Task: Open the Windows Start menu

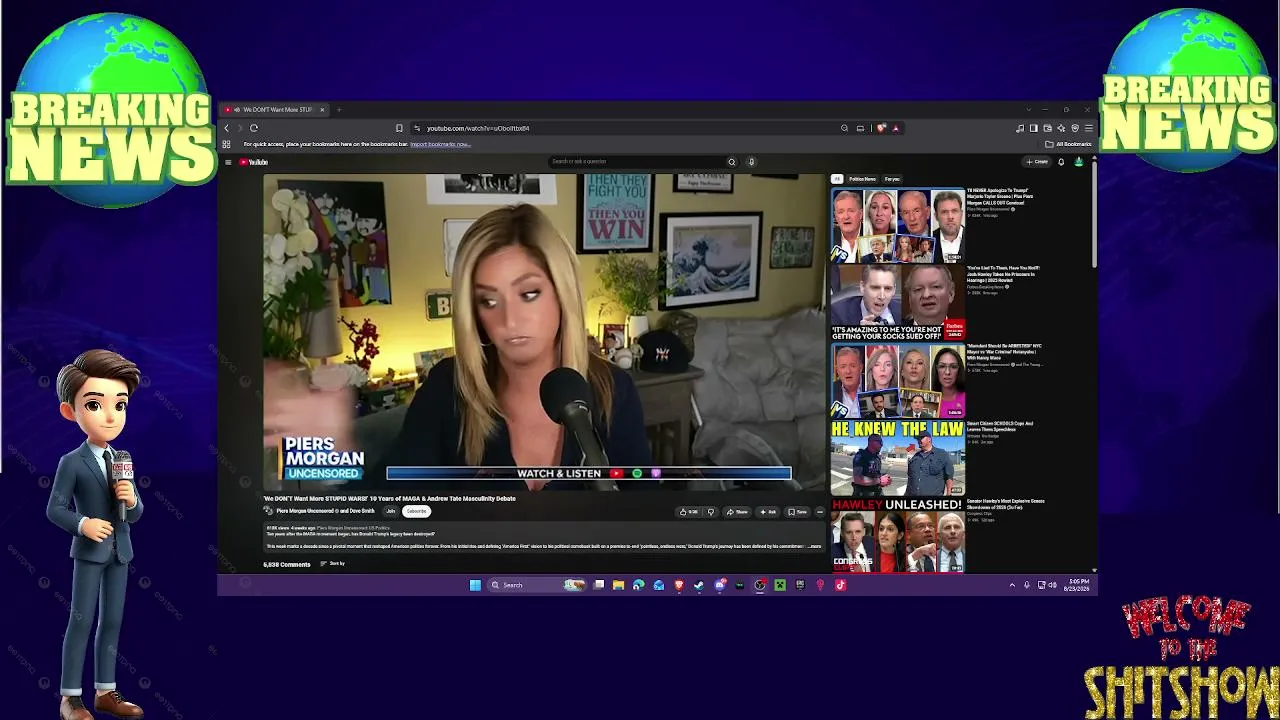Action: coord(475,585)
